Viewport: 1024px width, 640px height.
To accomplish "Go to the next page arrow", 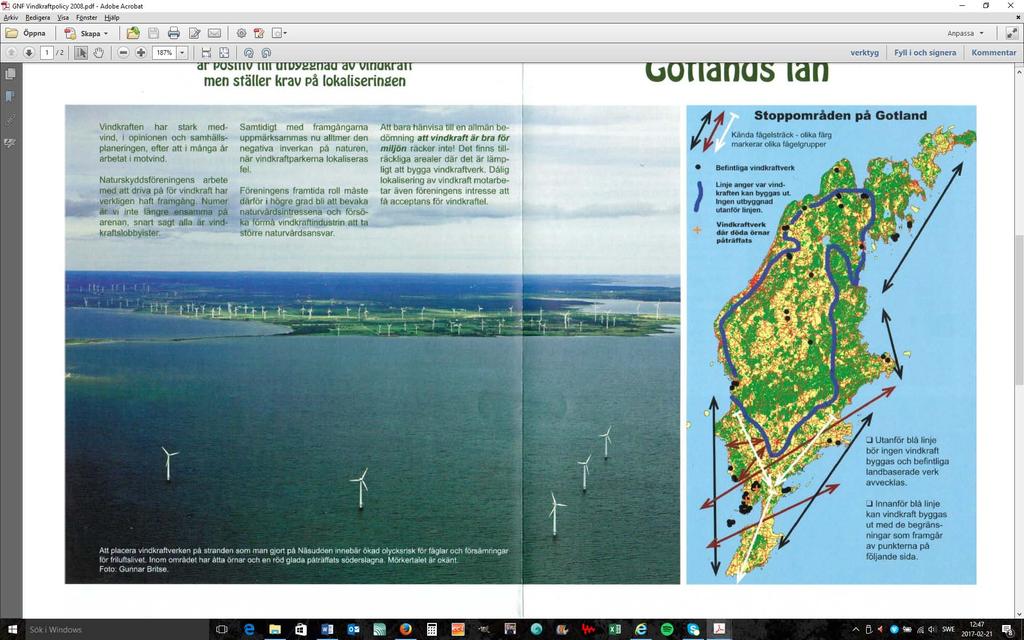I will point(29,52).
